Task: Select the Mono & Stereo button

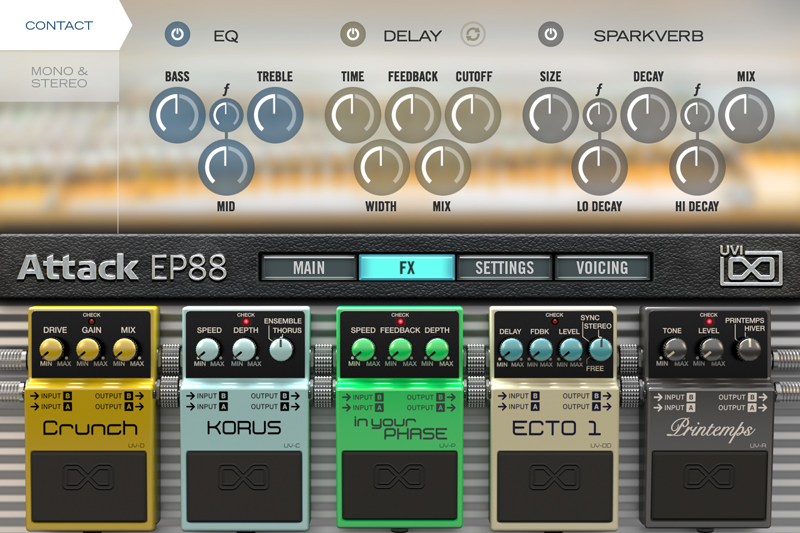Action: coord(58,76)
